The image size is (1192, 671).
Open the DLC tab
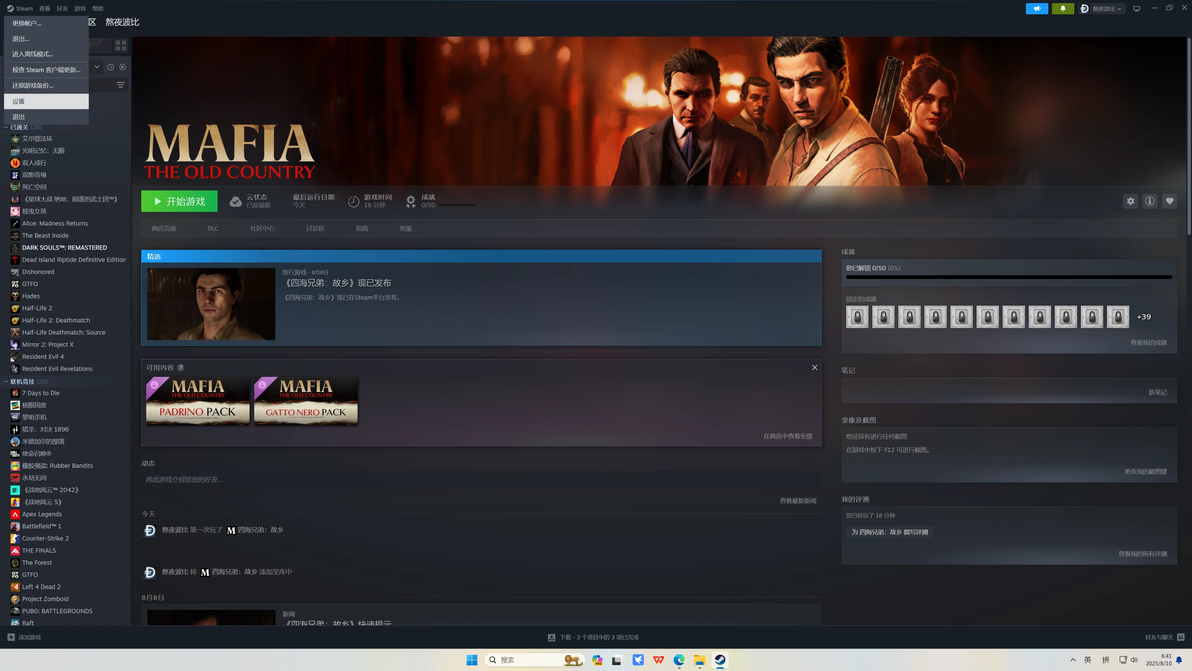[x=213, y=229]
